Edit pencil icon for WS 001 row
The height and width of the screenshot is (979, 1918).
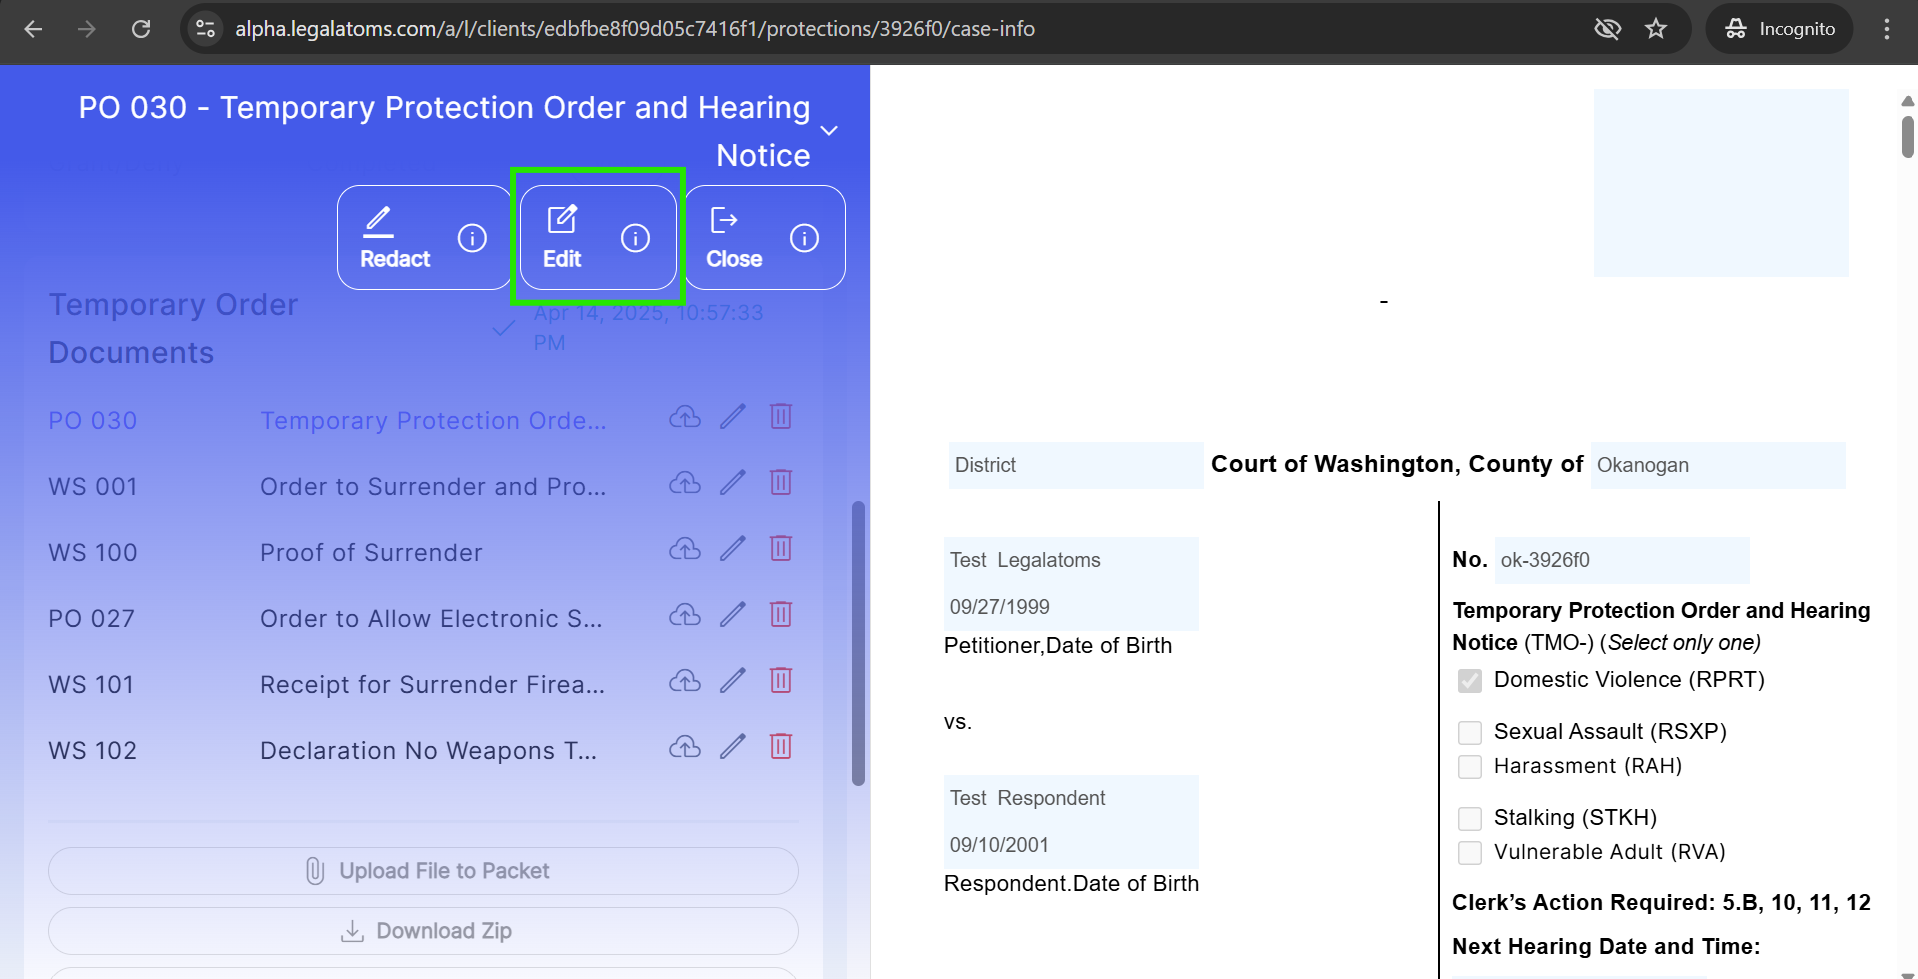click(x=733, y=483)
